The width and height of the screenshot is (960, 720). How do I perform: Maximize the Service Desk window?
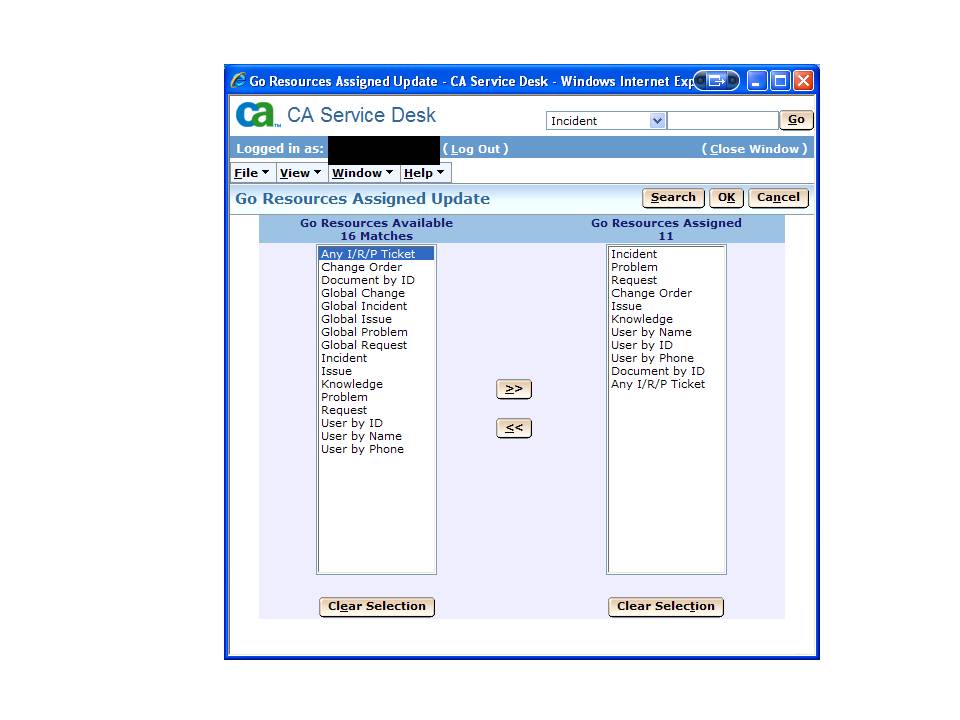[780, 81]
